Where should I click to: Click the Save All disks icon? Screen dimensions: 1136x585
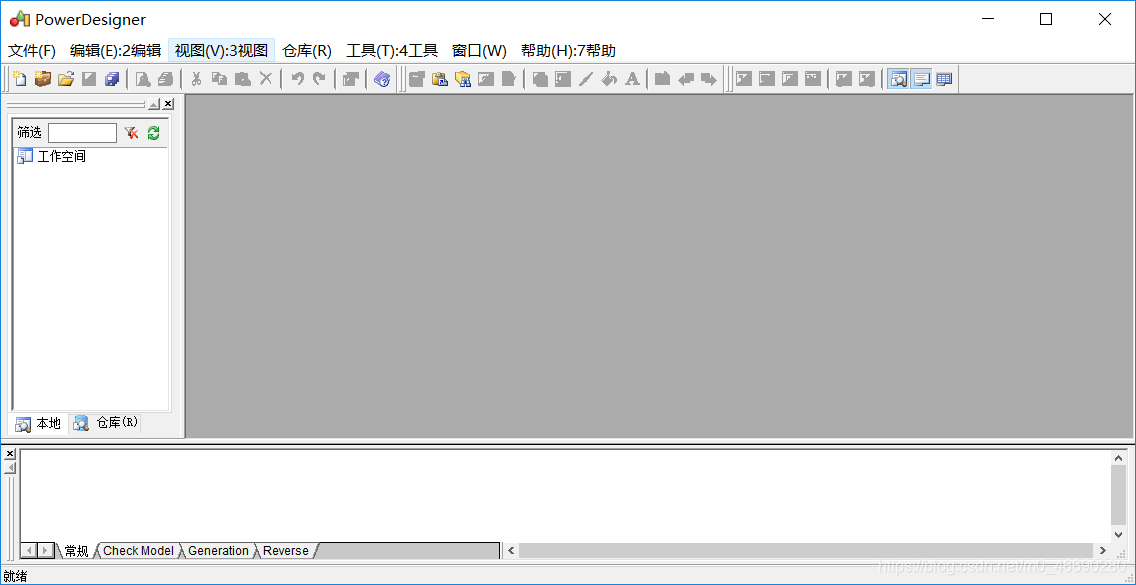112,79
